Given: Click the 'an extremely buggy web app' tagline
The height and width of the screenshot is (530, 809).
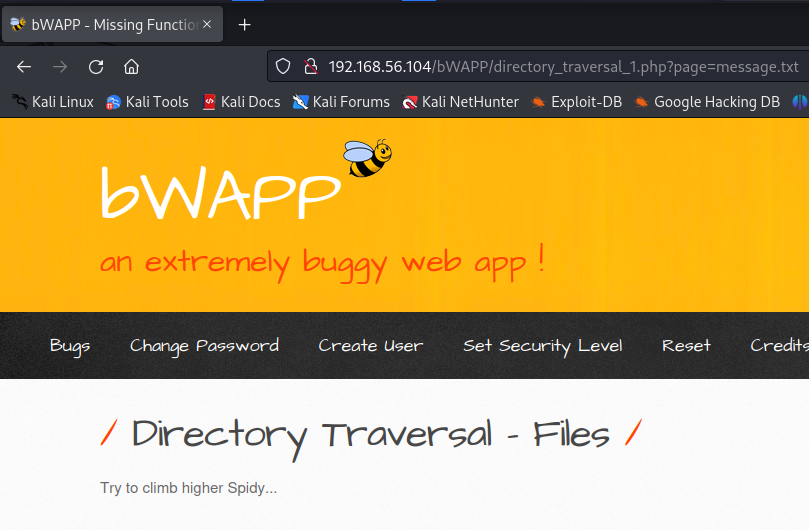Looking at the screenshot, I should (x=322, y=263).
